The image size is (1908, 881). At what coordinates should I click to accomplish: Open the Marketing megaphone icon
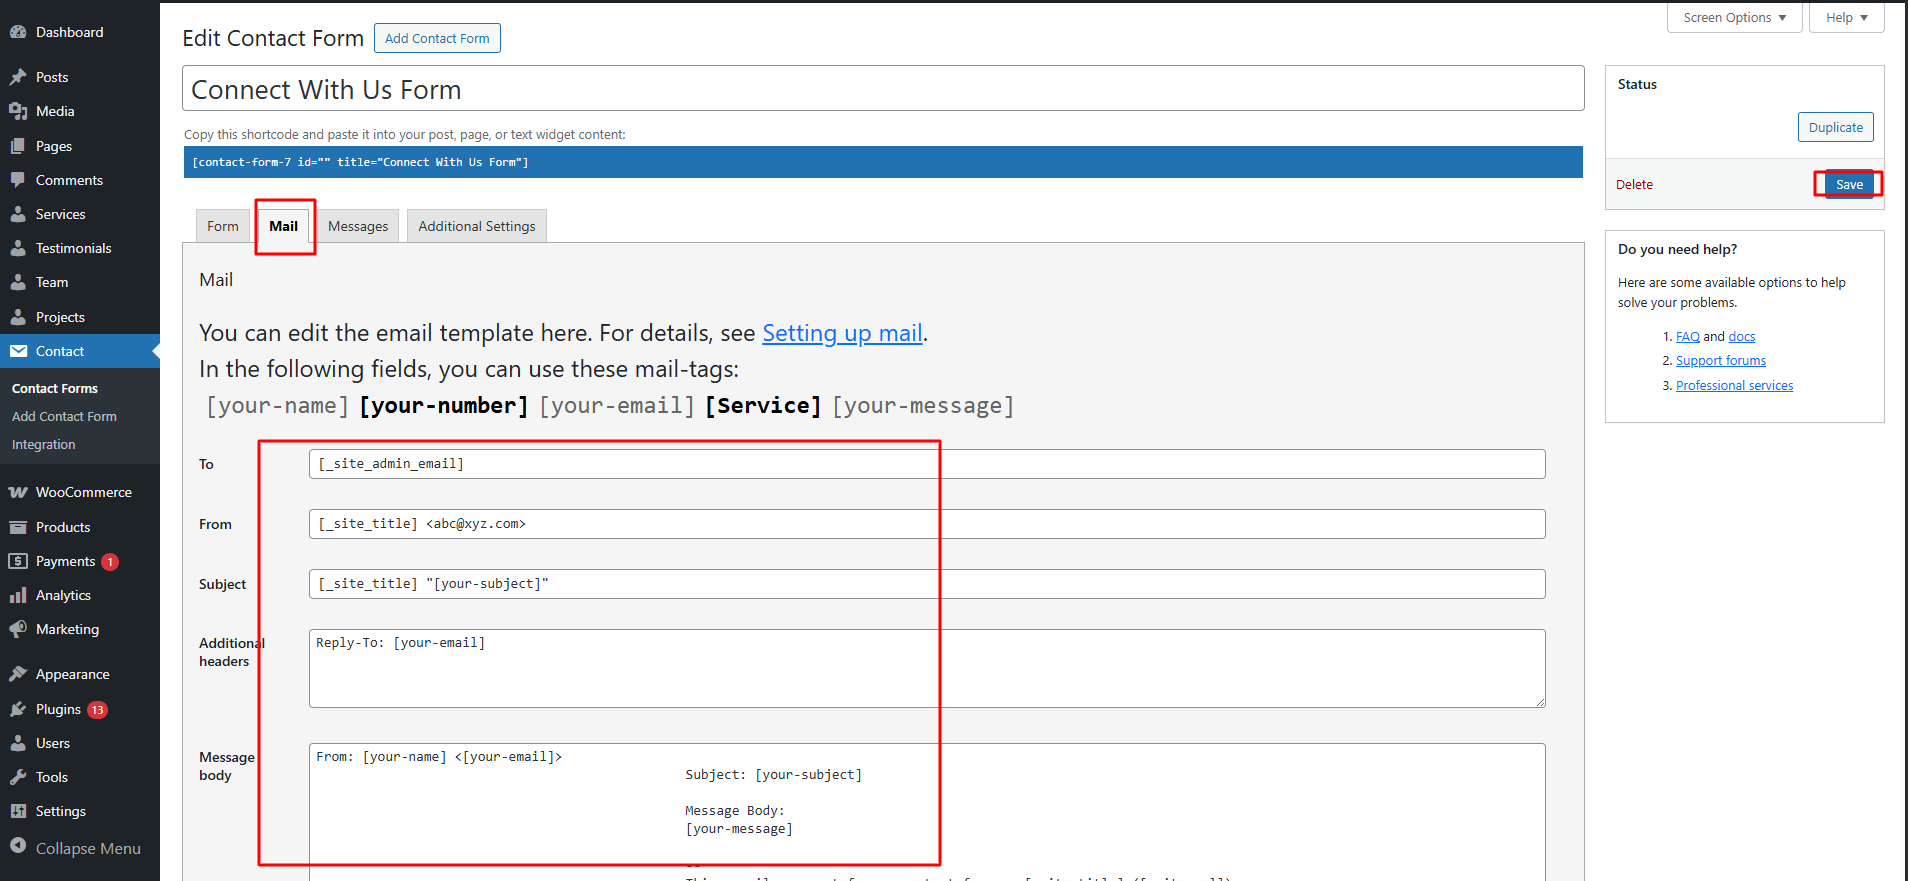coord(18,629)
